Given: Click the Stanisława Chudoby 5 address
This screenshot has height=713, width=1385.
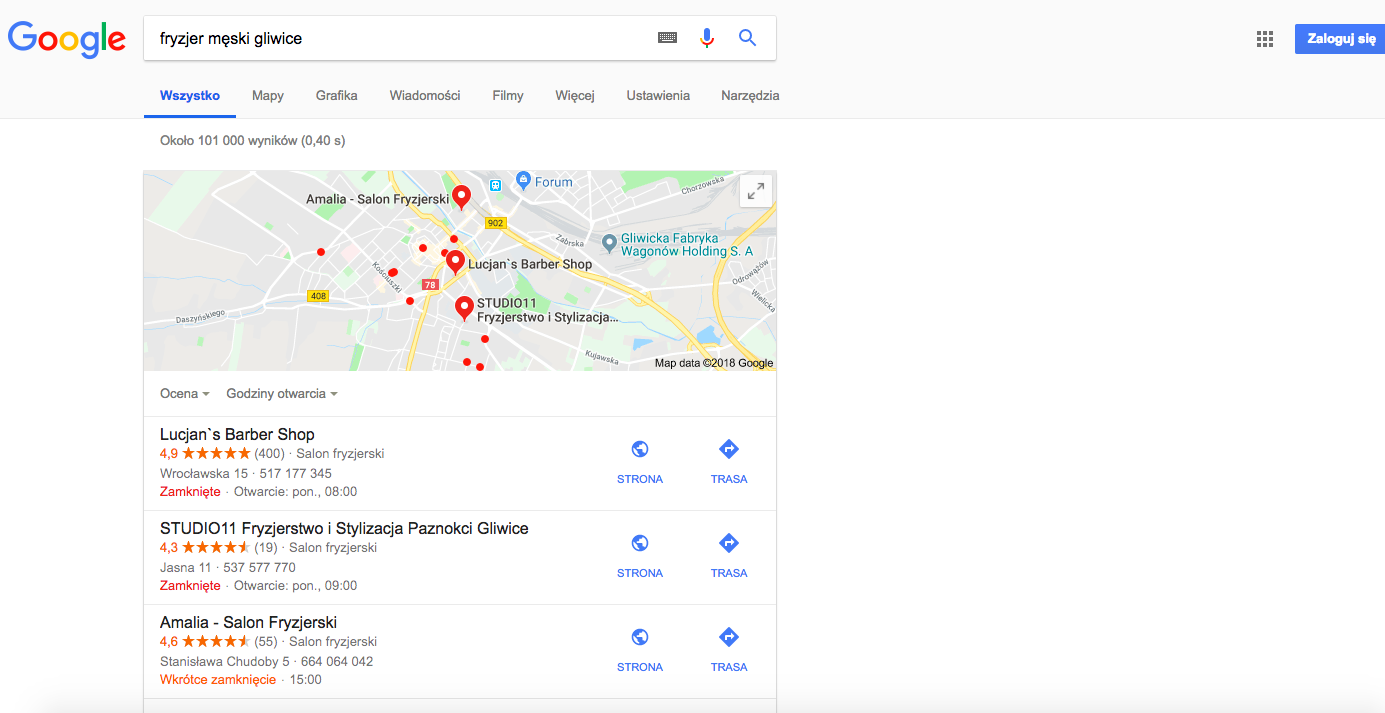Looking at the screenshot, I should click(x=224, y=661).
